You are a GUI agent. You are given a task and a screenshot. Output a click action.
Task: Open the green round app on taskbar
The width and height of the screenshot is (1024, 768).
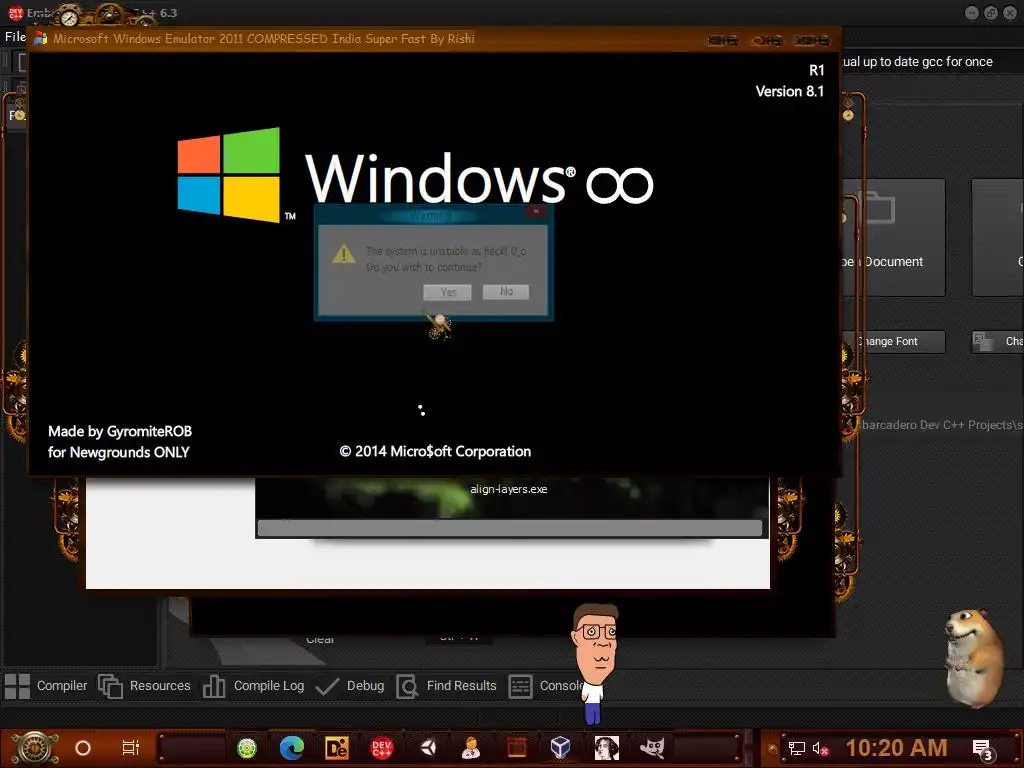pos(247,748)
